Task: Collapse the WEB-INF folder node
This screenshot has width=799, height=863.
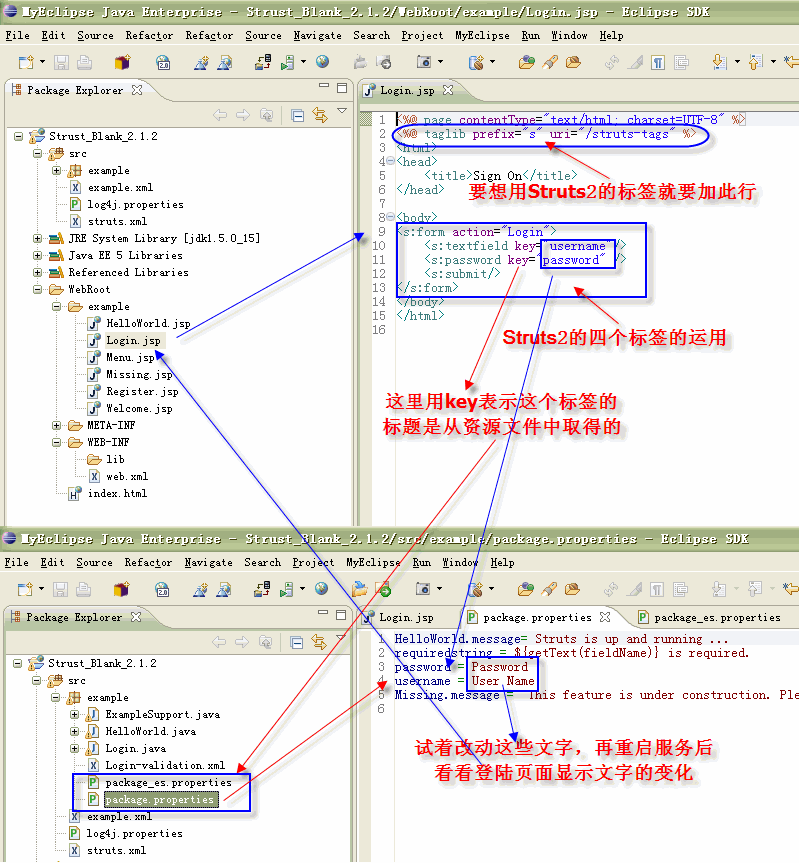Action: pos(56,443)
